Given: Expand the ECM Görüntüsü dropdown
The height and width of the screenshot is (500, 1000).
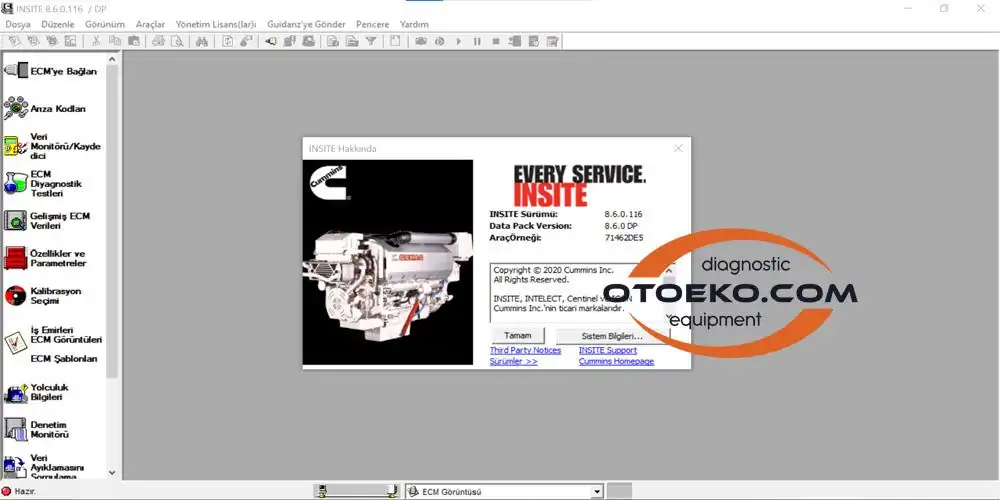Looking at the screenshot, I should (x=597, y=491).
